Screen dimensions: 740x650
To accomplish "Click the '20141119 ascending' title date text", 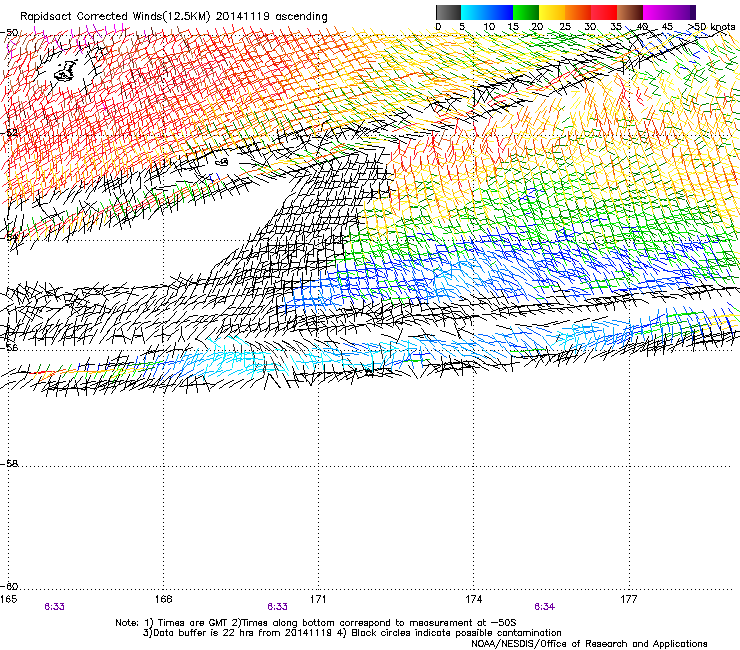I will (x=271, y=17).
